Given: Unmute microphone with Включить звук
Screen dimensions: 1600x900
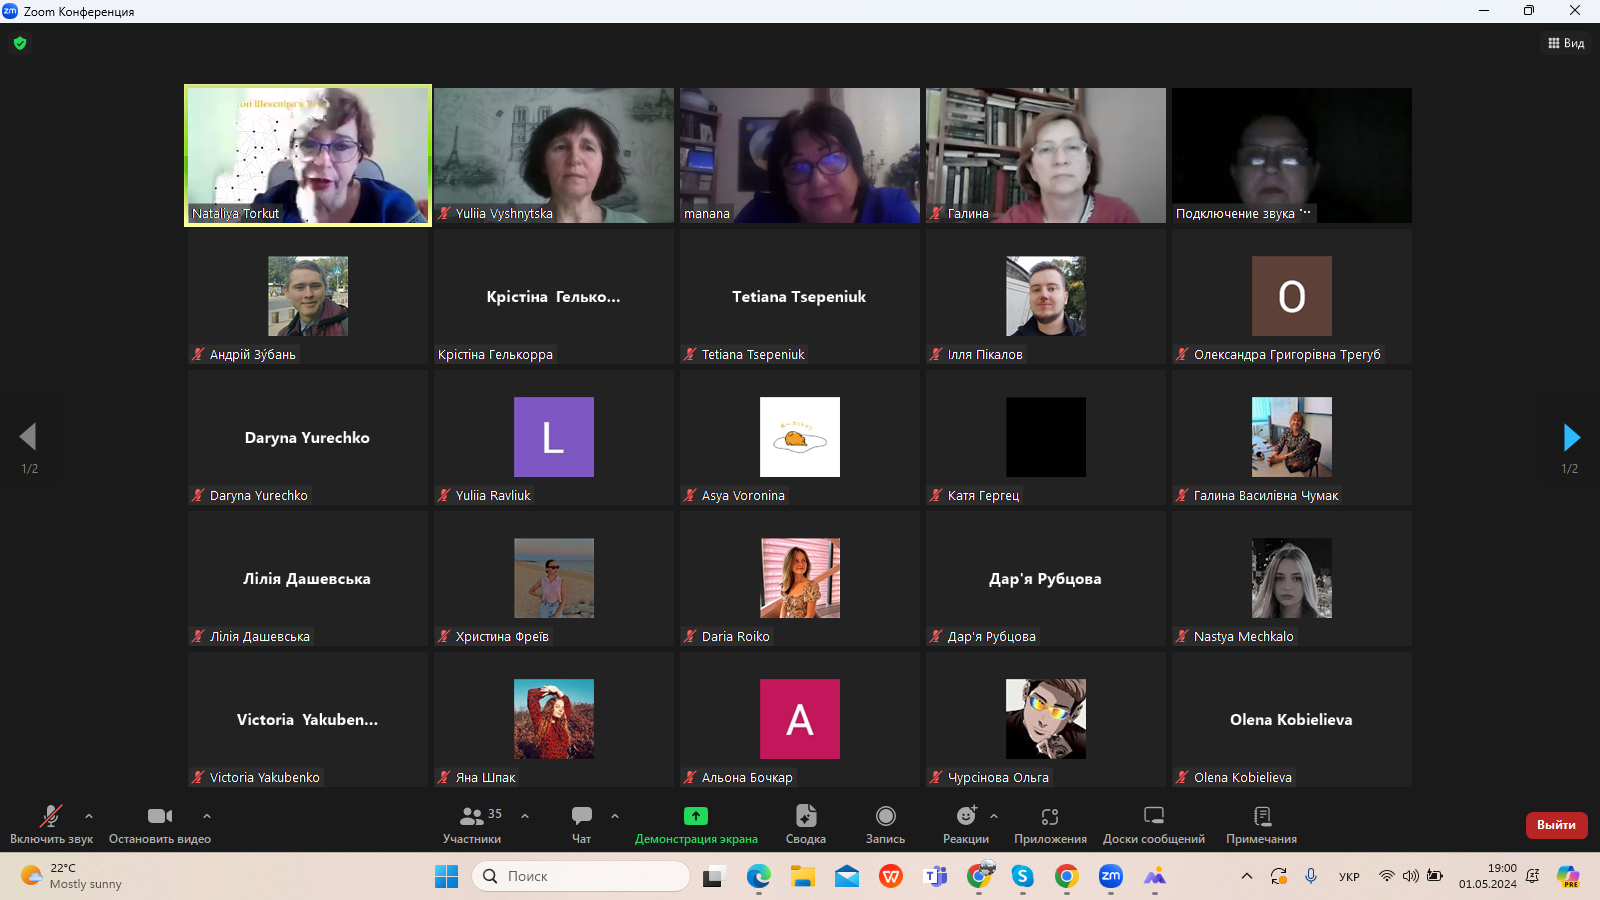Looking at the screenshot, I should tap(51, 816).
